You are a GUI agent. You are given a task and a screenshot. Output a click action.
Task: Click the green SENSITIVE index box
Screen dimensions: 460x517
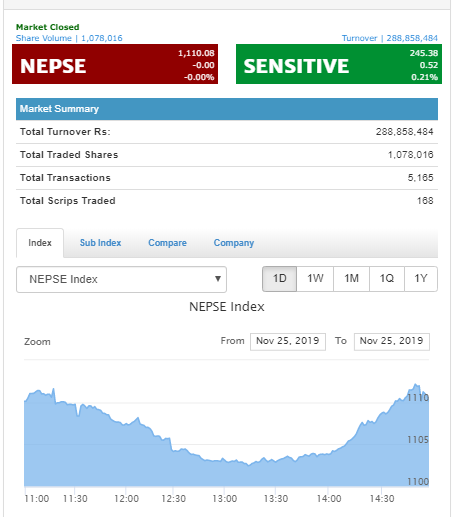(x=339, y=64)
